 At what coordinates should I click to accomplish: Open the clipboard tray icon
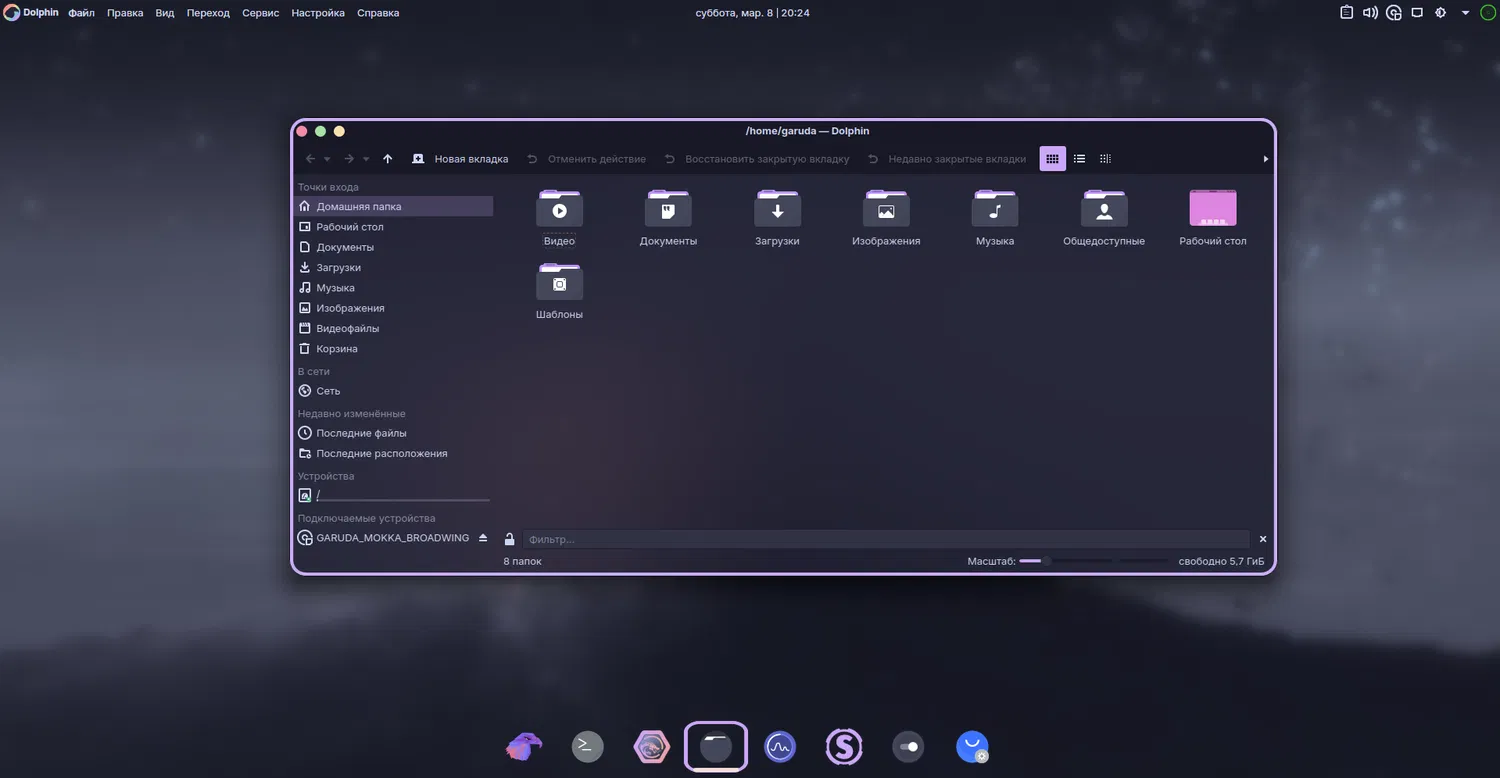pos(1346,13)
